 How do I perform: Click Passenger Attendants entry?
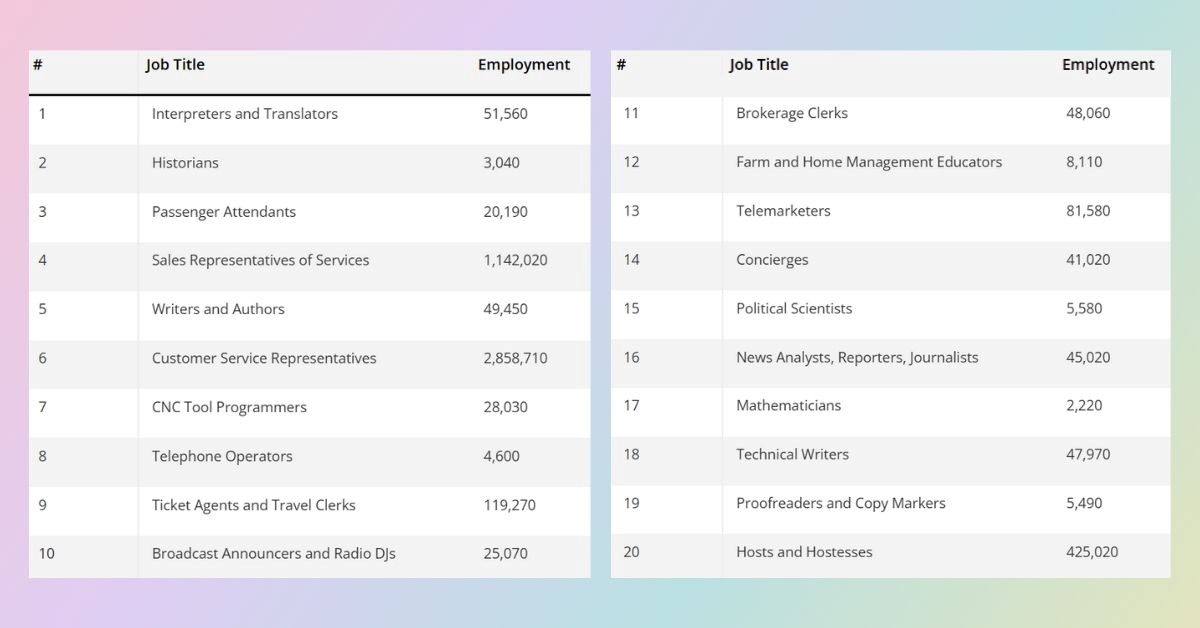pos(224,212)
